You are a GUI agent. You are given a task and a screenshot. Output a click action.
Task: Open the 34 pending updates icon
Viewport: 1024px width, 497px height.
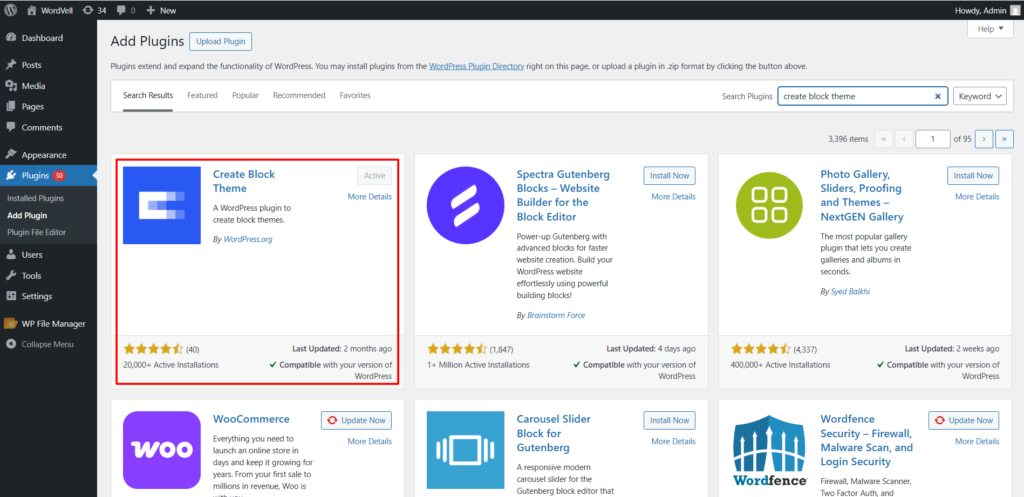tap(95, 10)
